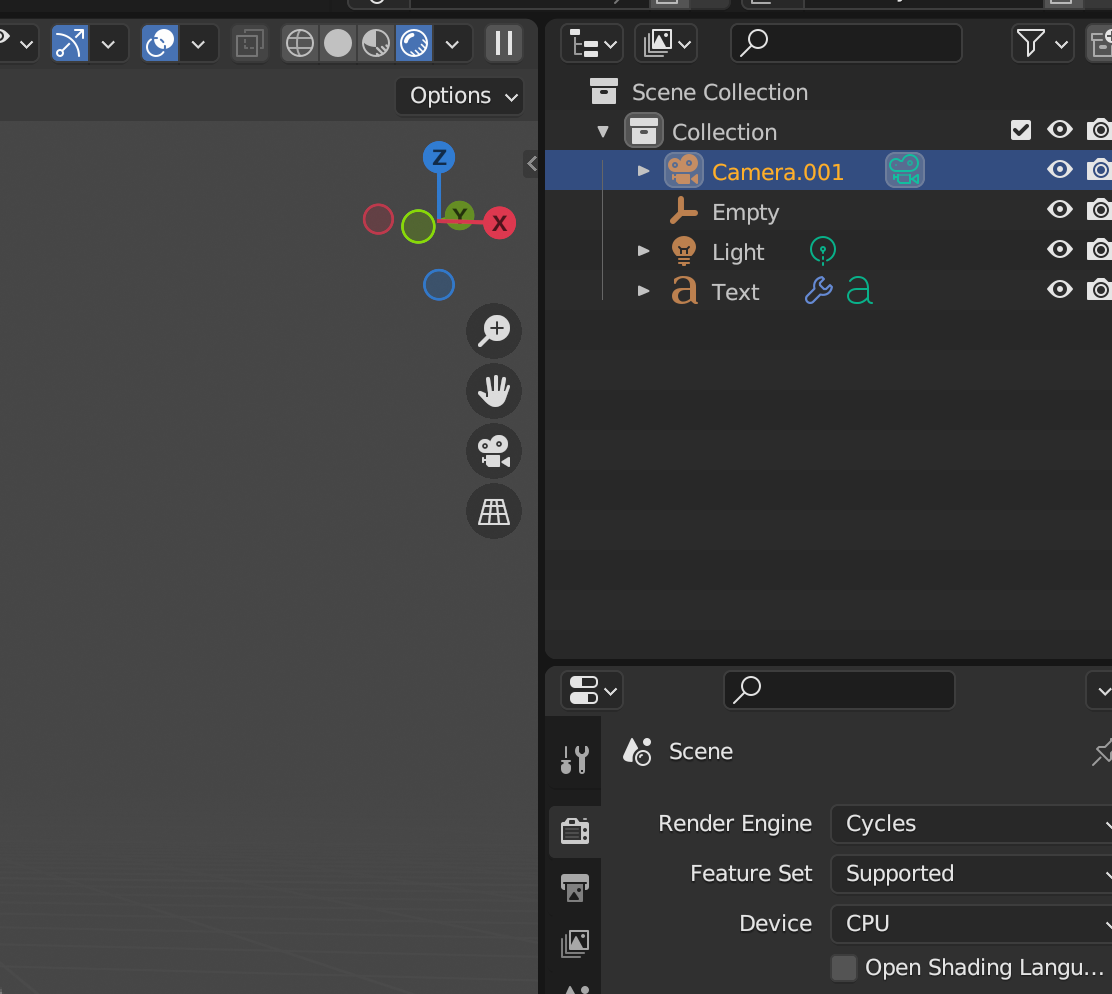
Task: Hide the Collection in viewport
Action: click(1060, 130)
